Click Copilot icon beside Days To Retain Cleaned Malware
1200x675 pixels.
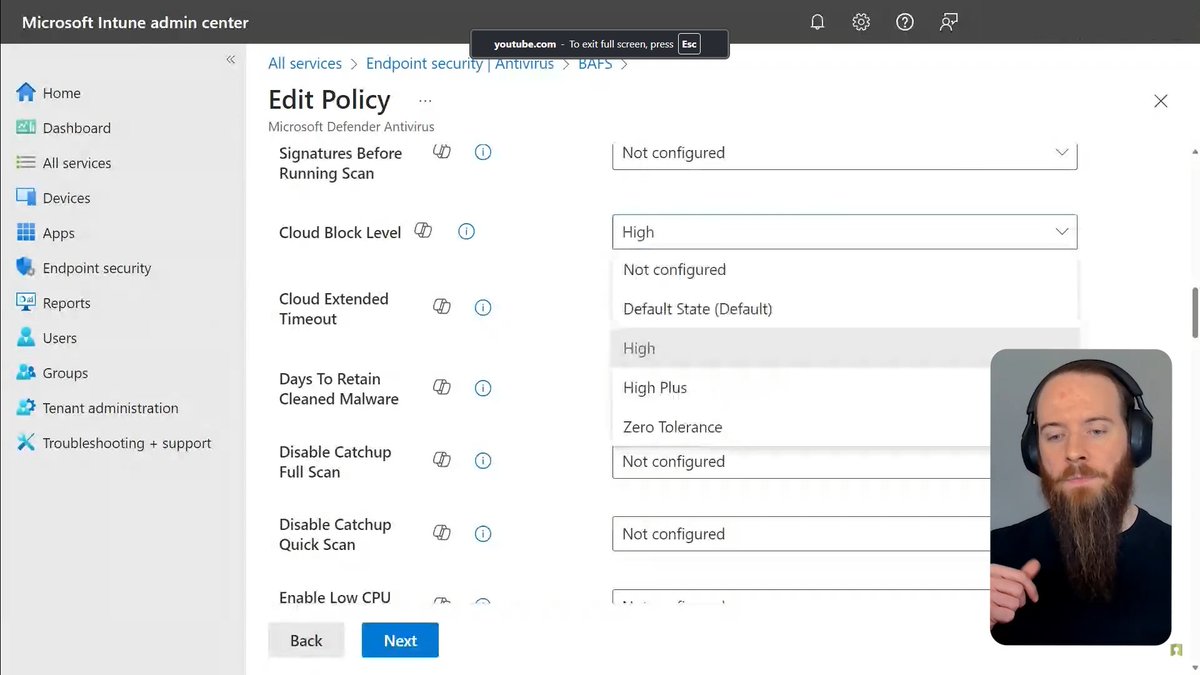(442, 388)
